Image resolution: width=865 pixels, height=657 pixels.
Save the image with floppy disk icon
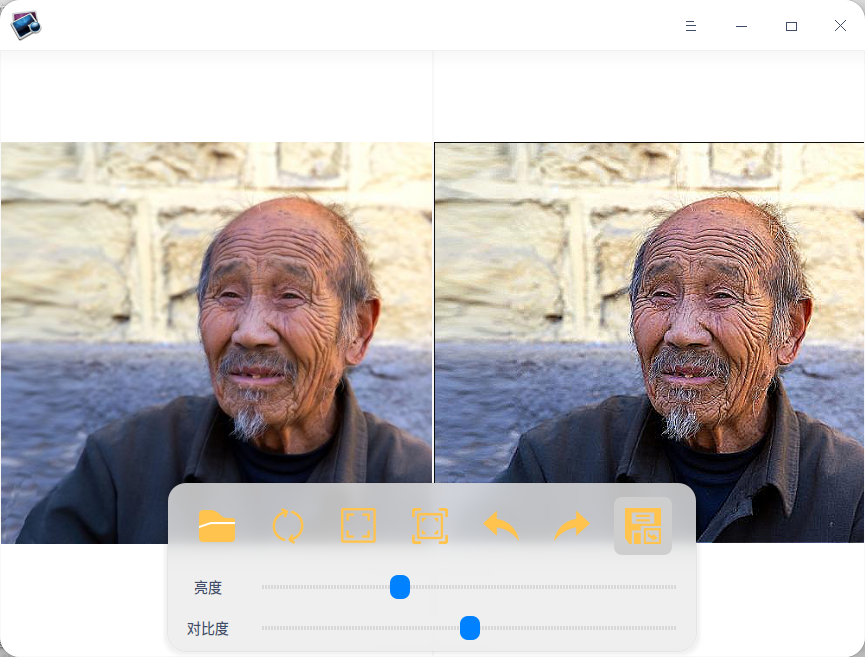pos(643,526)
